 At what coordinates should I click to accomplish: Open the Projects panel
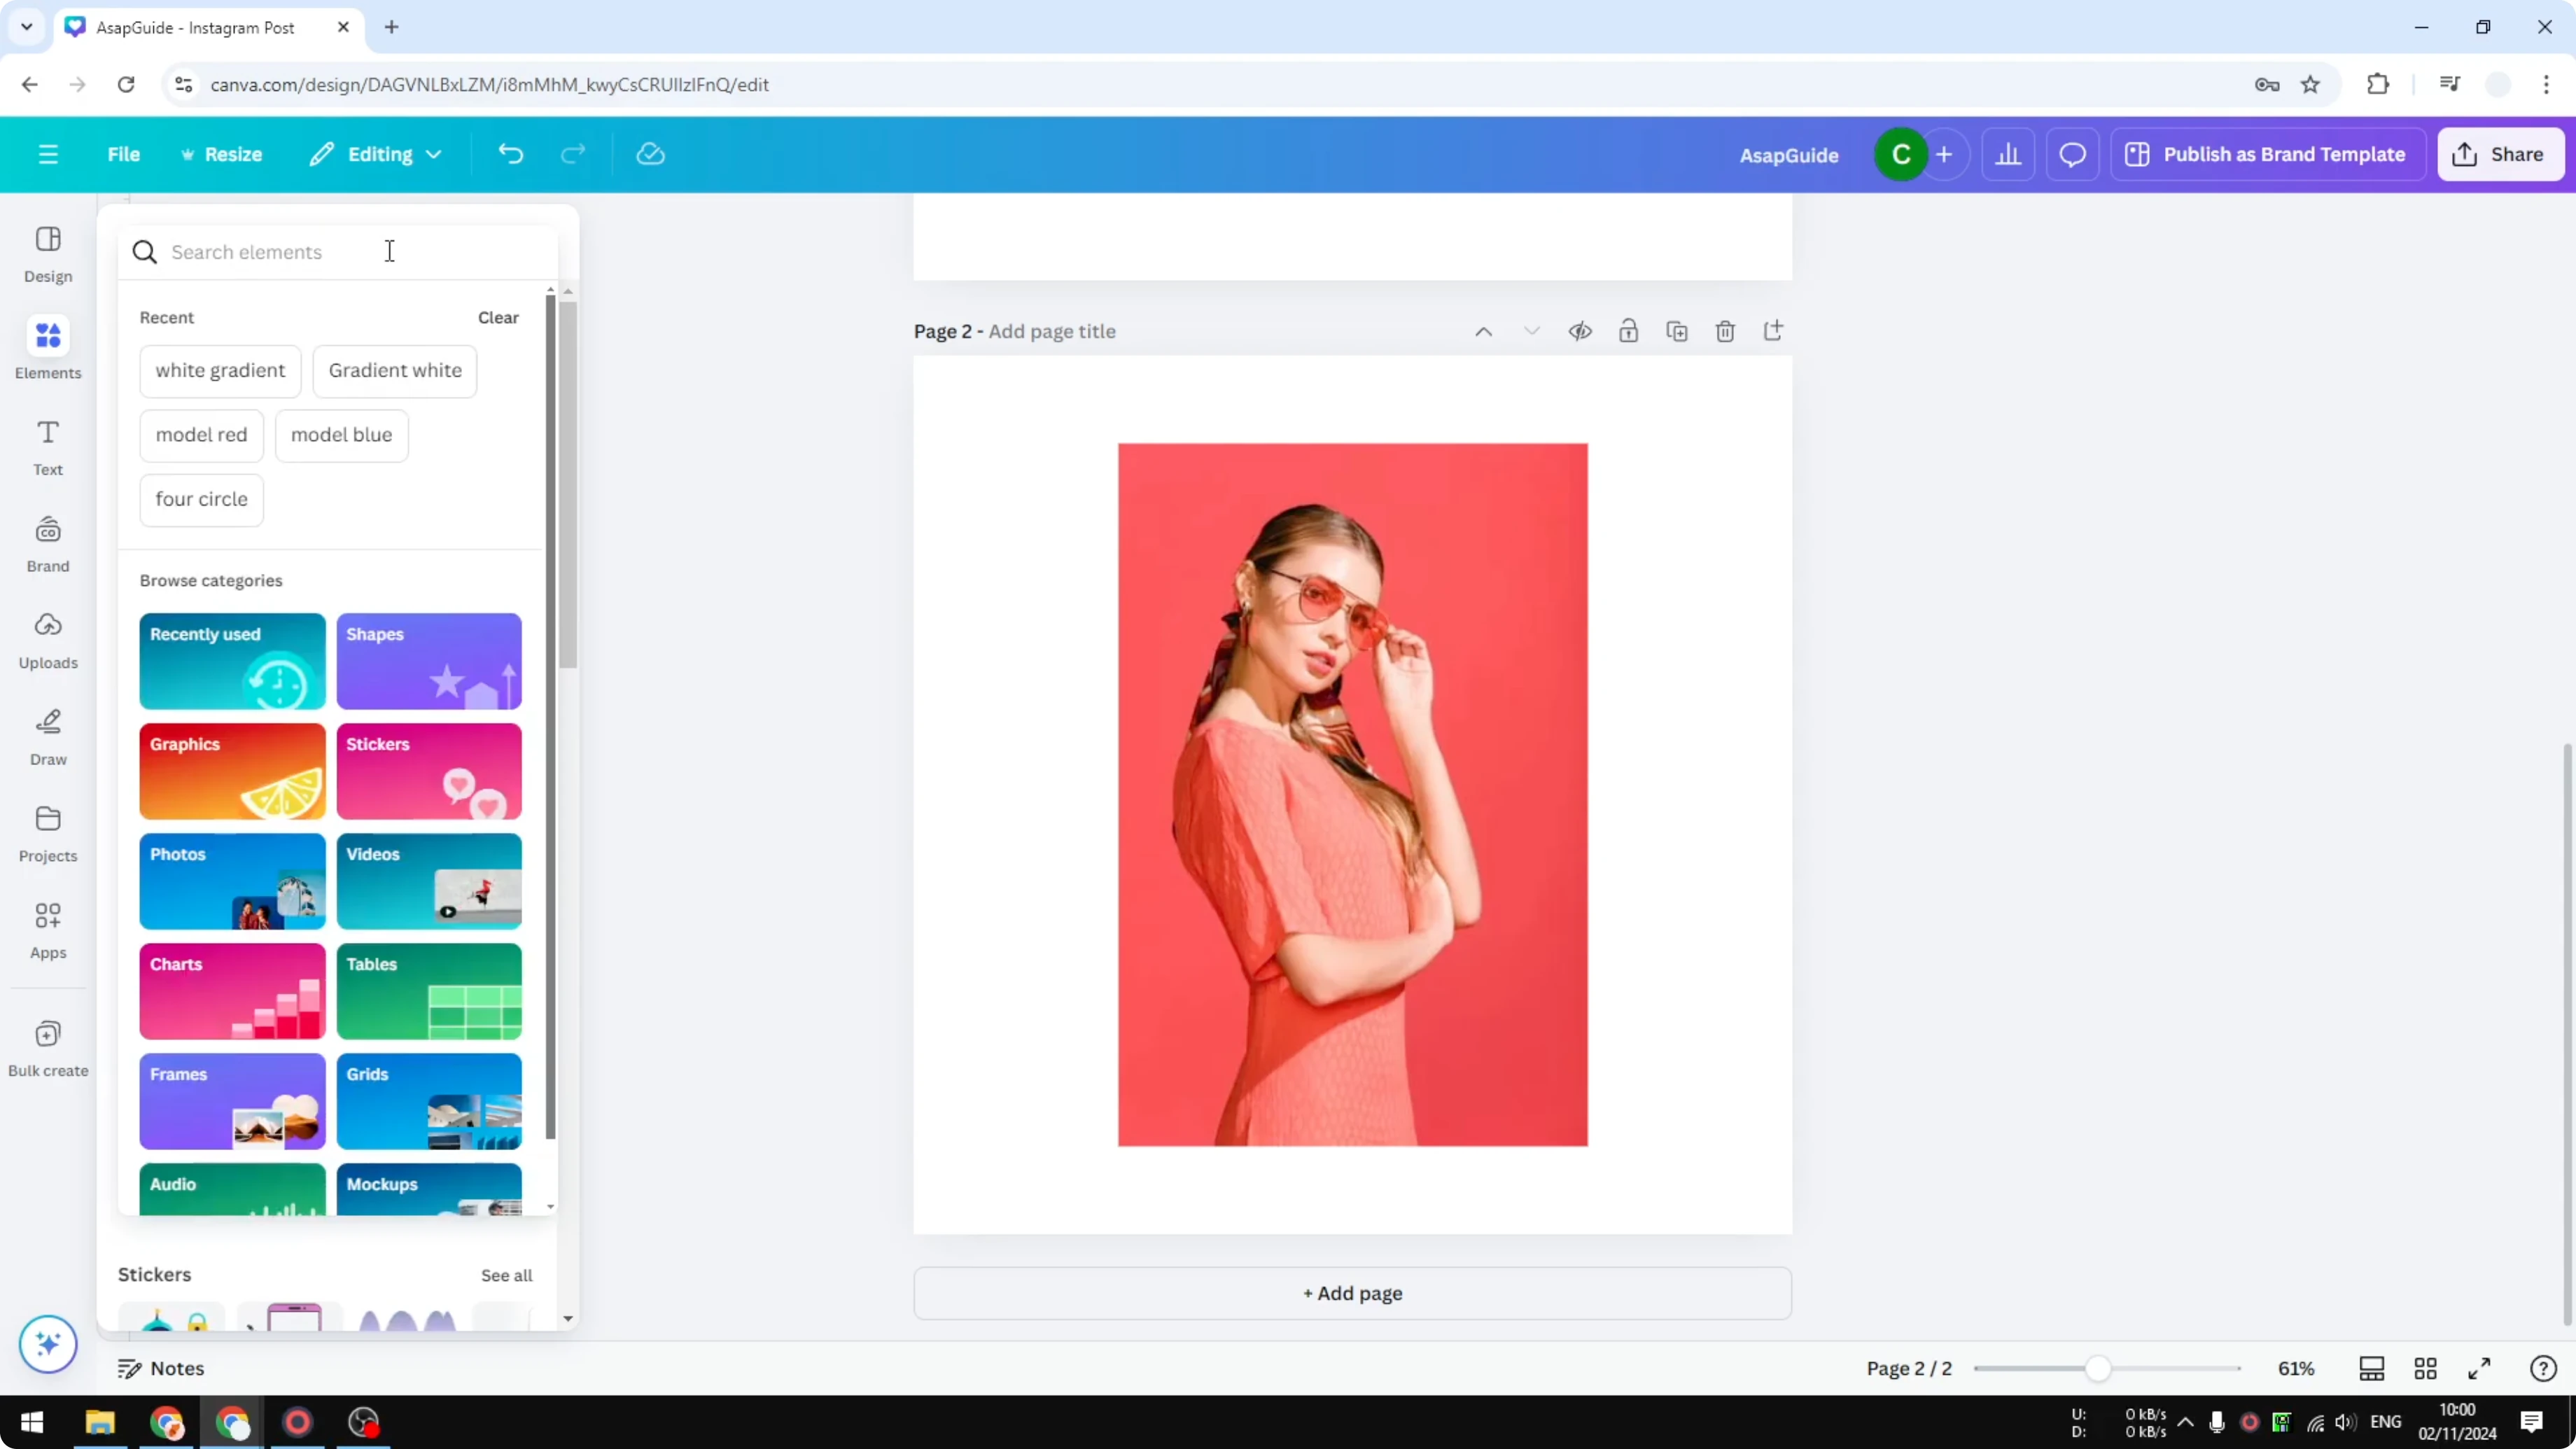click(47, 832)
